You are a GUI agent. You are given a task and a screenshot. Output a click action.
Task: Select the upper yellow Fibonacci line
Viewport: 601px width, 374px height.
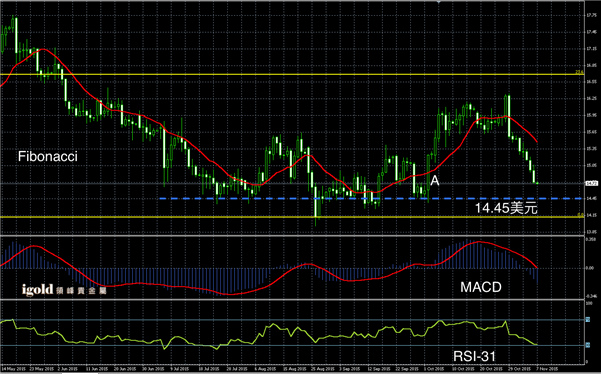pyautogui.click(x=292, y=74)
